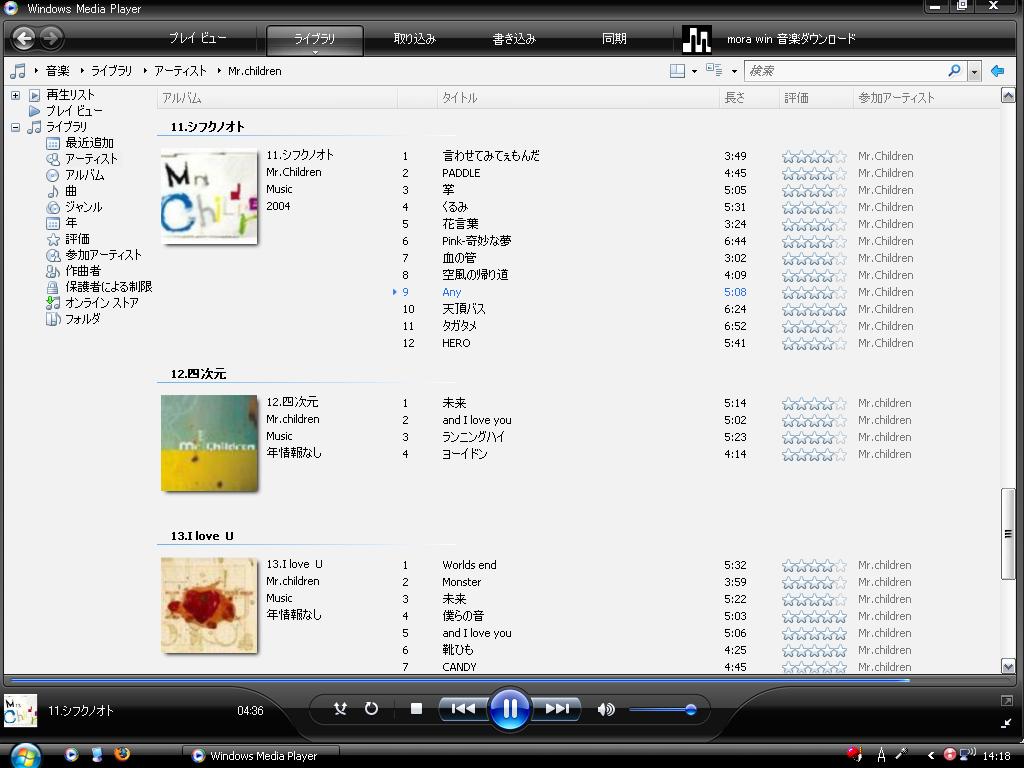The width and height of the screenshot is (1024, 768).
Task: Click the search magnifier icon
Action: click(954, 71)
